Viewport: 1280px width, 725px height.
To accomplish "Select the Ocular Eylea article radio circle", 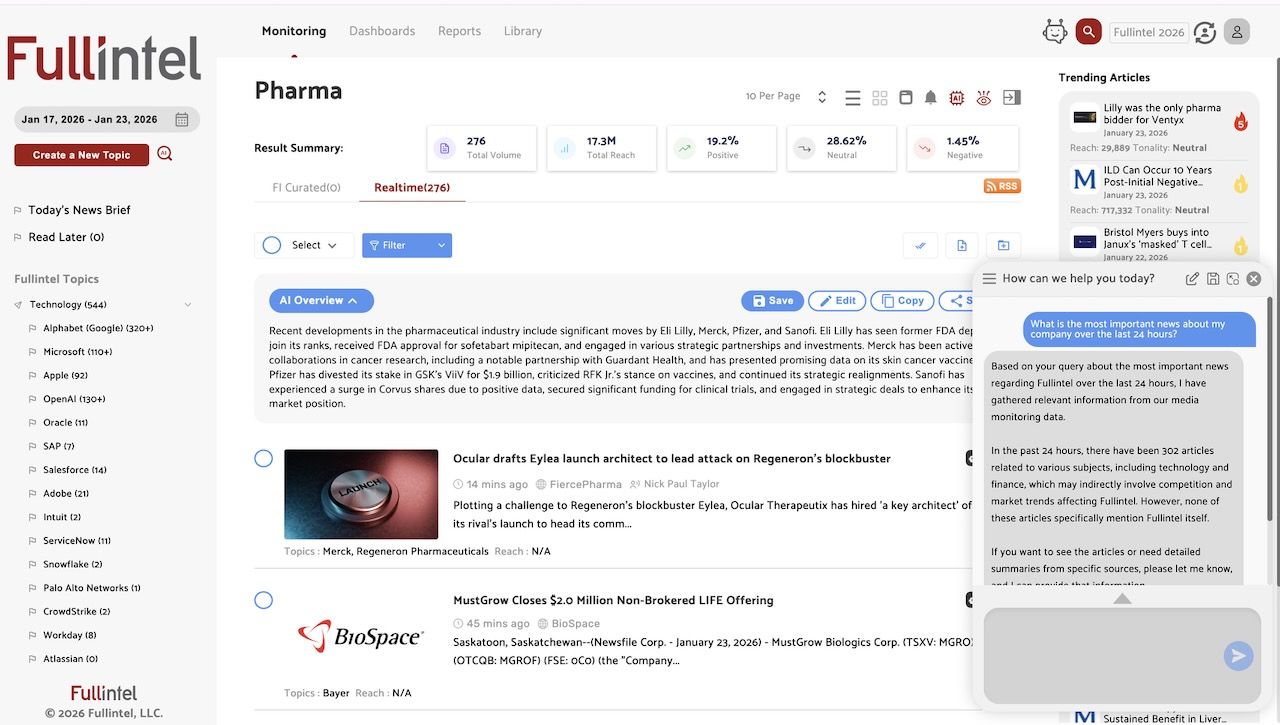I will [263, 458].
